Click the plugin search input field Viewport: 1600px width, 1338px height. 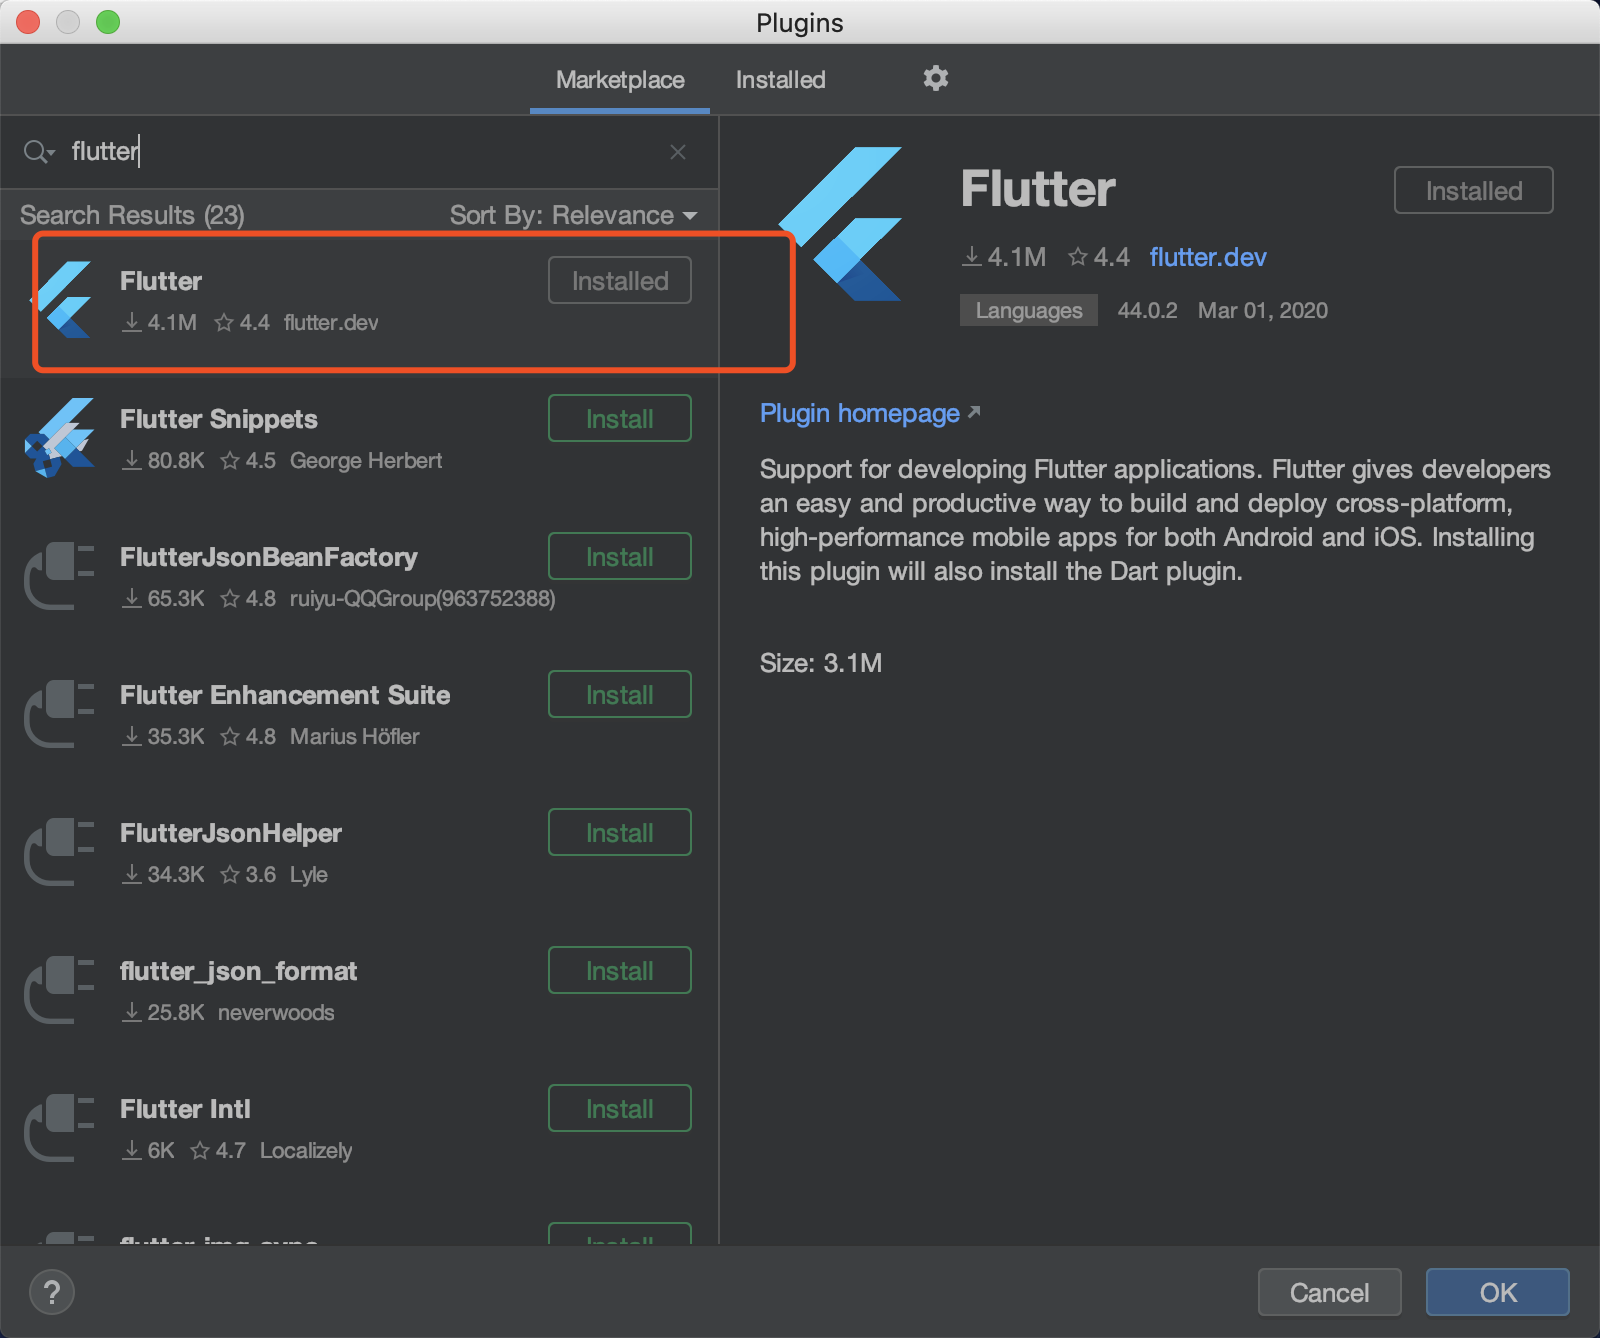tap(360, 152)
